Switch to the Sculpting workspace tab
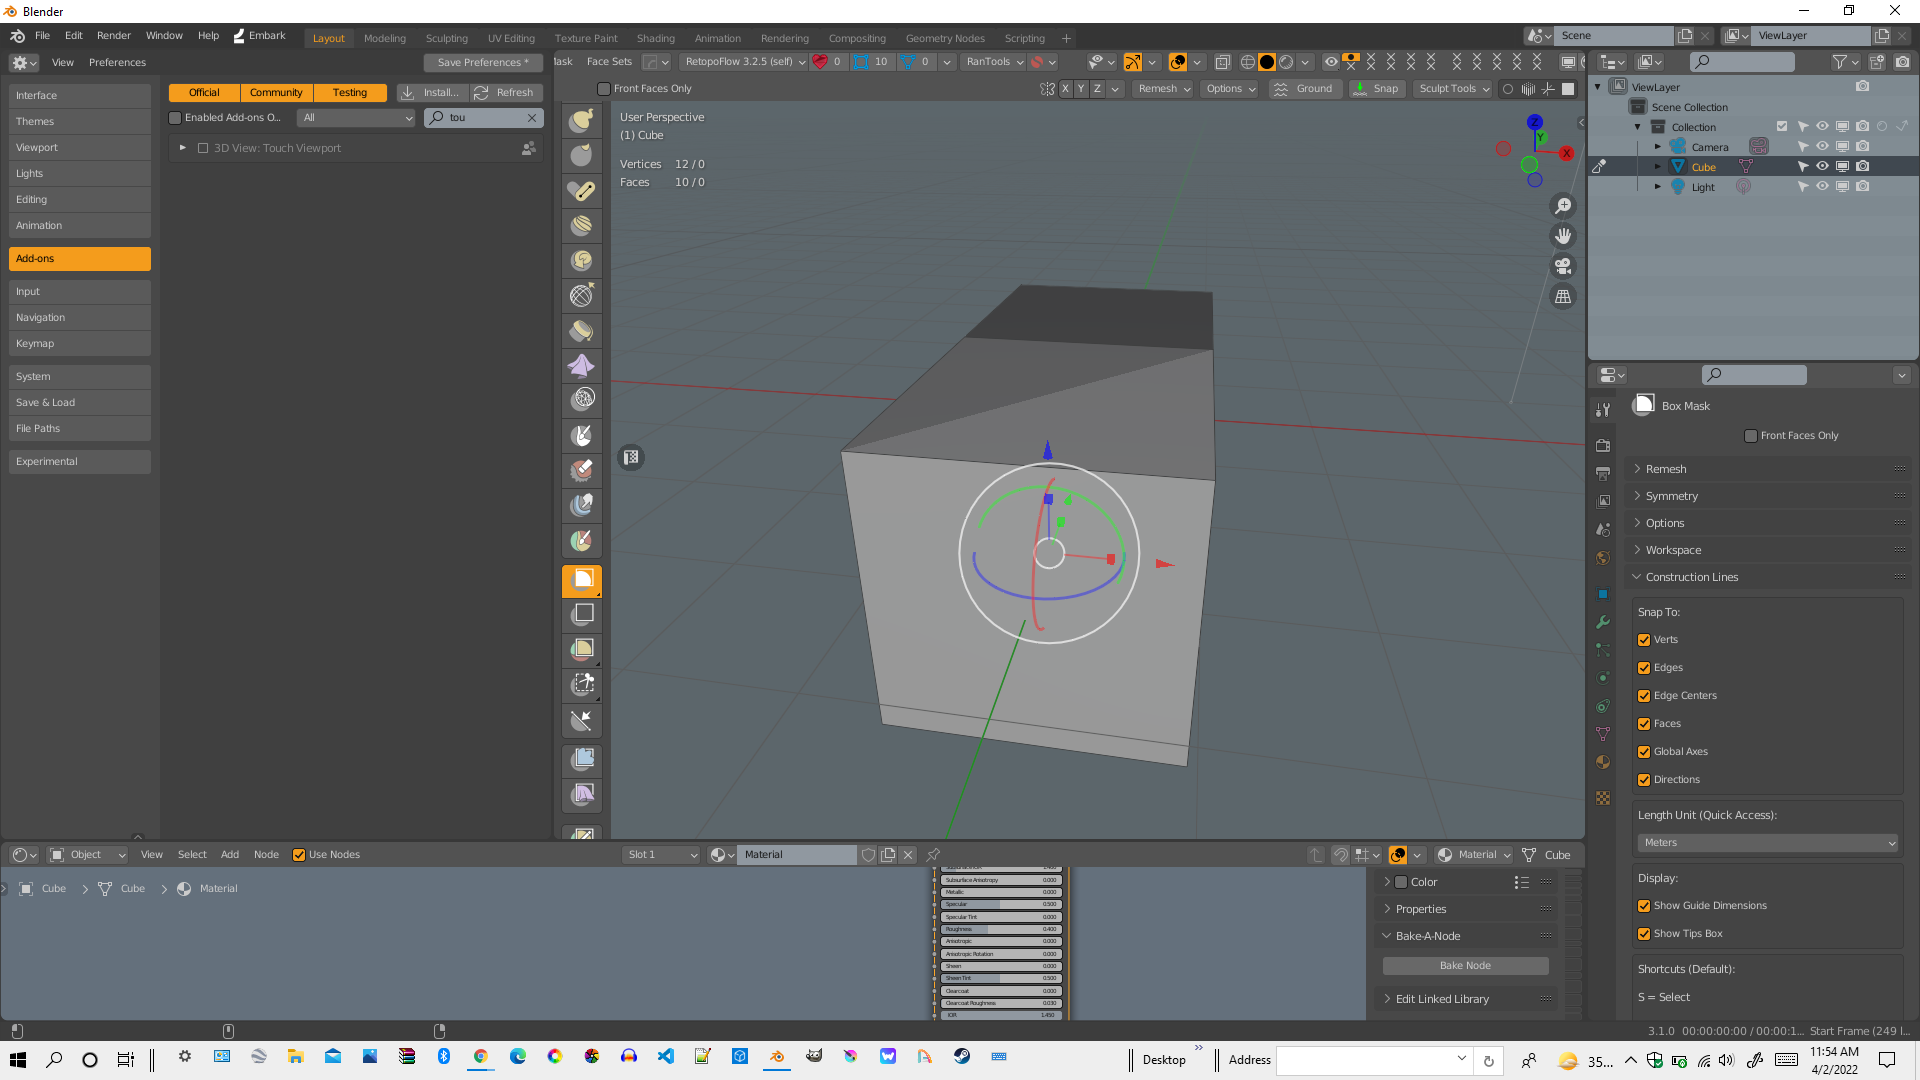 click(446, 38)
